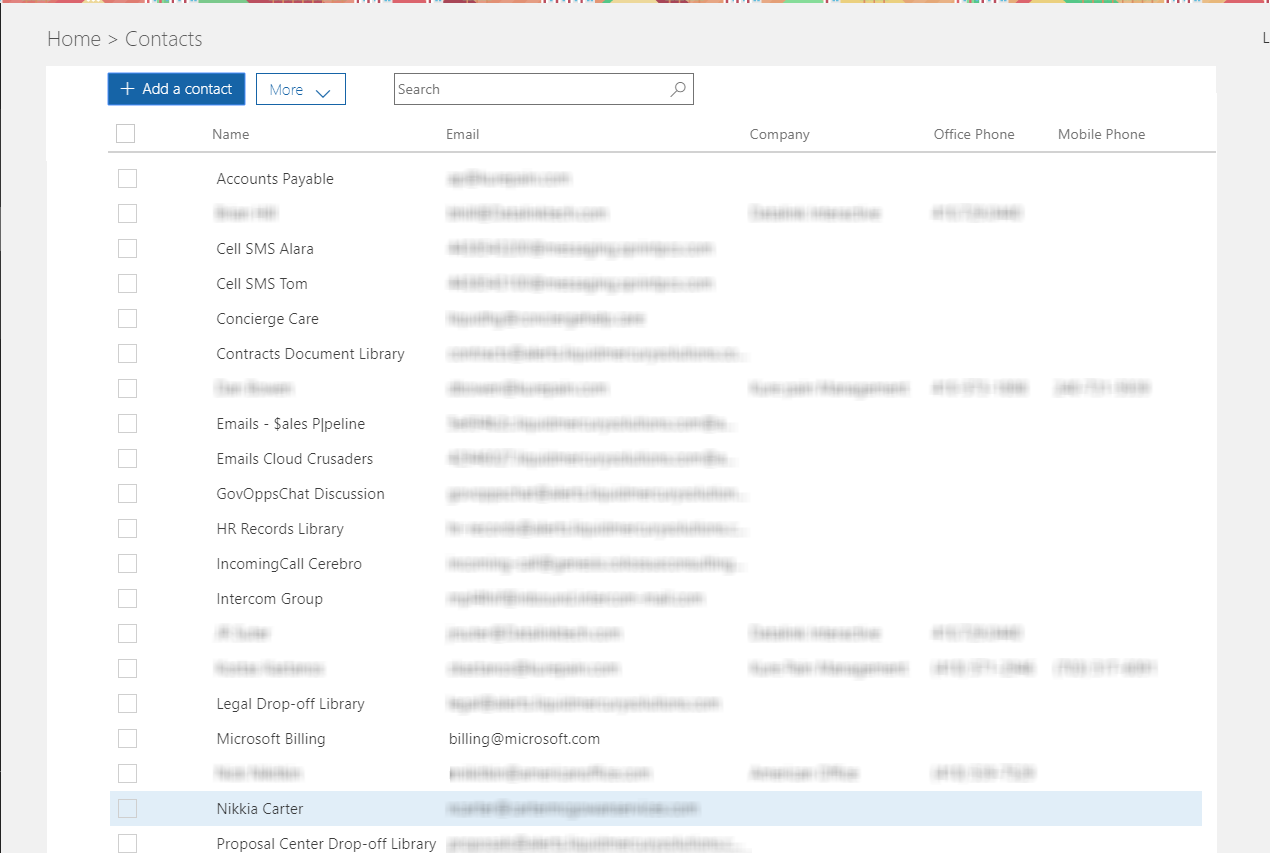Click the billing@microsoft.com email address
The image size is (1270, 853).
[525, 739]
